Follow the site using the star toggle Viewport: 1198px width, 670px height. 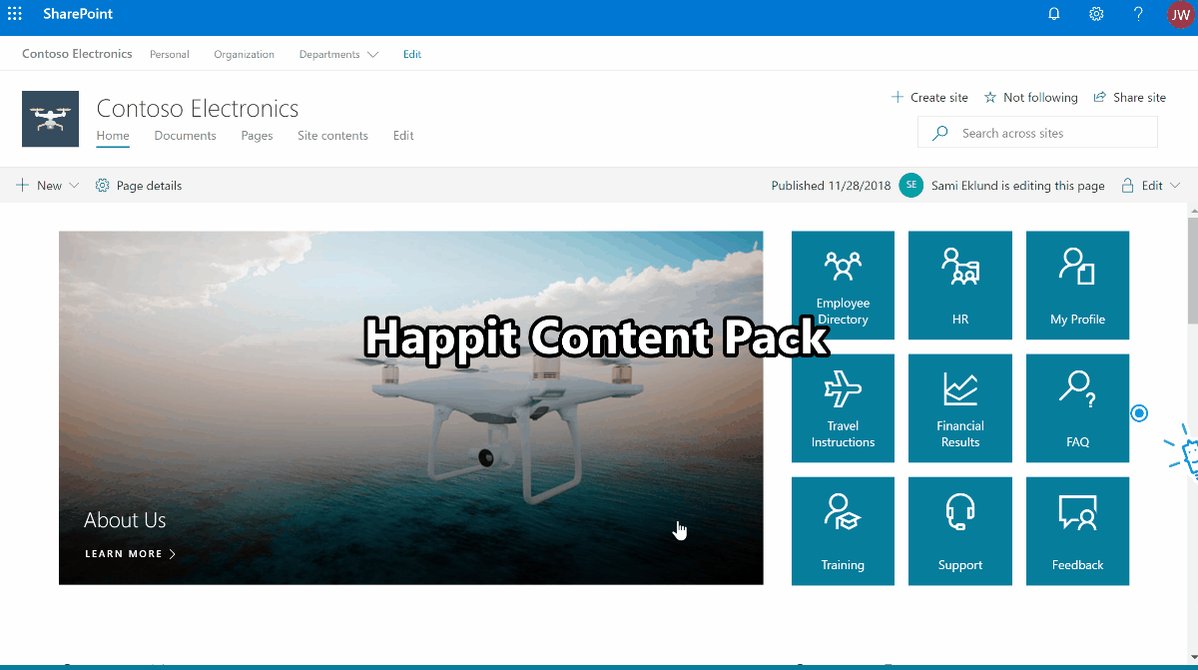pos(1030,98)
